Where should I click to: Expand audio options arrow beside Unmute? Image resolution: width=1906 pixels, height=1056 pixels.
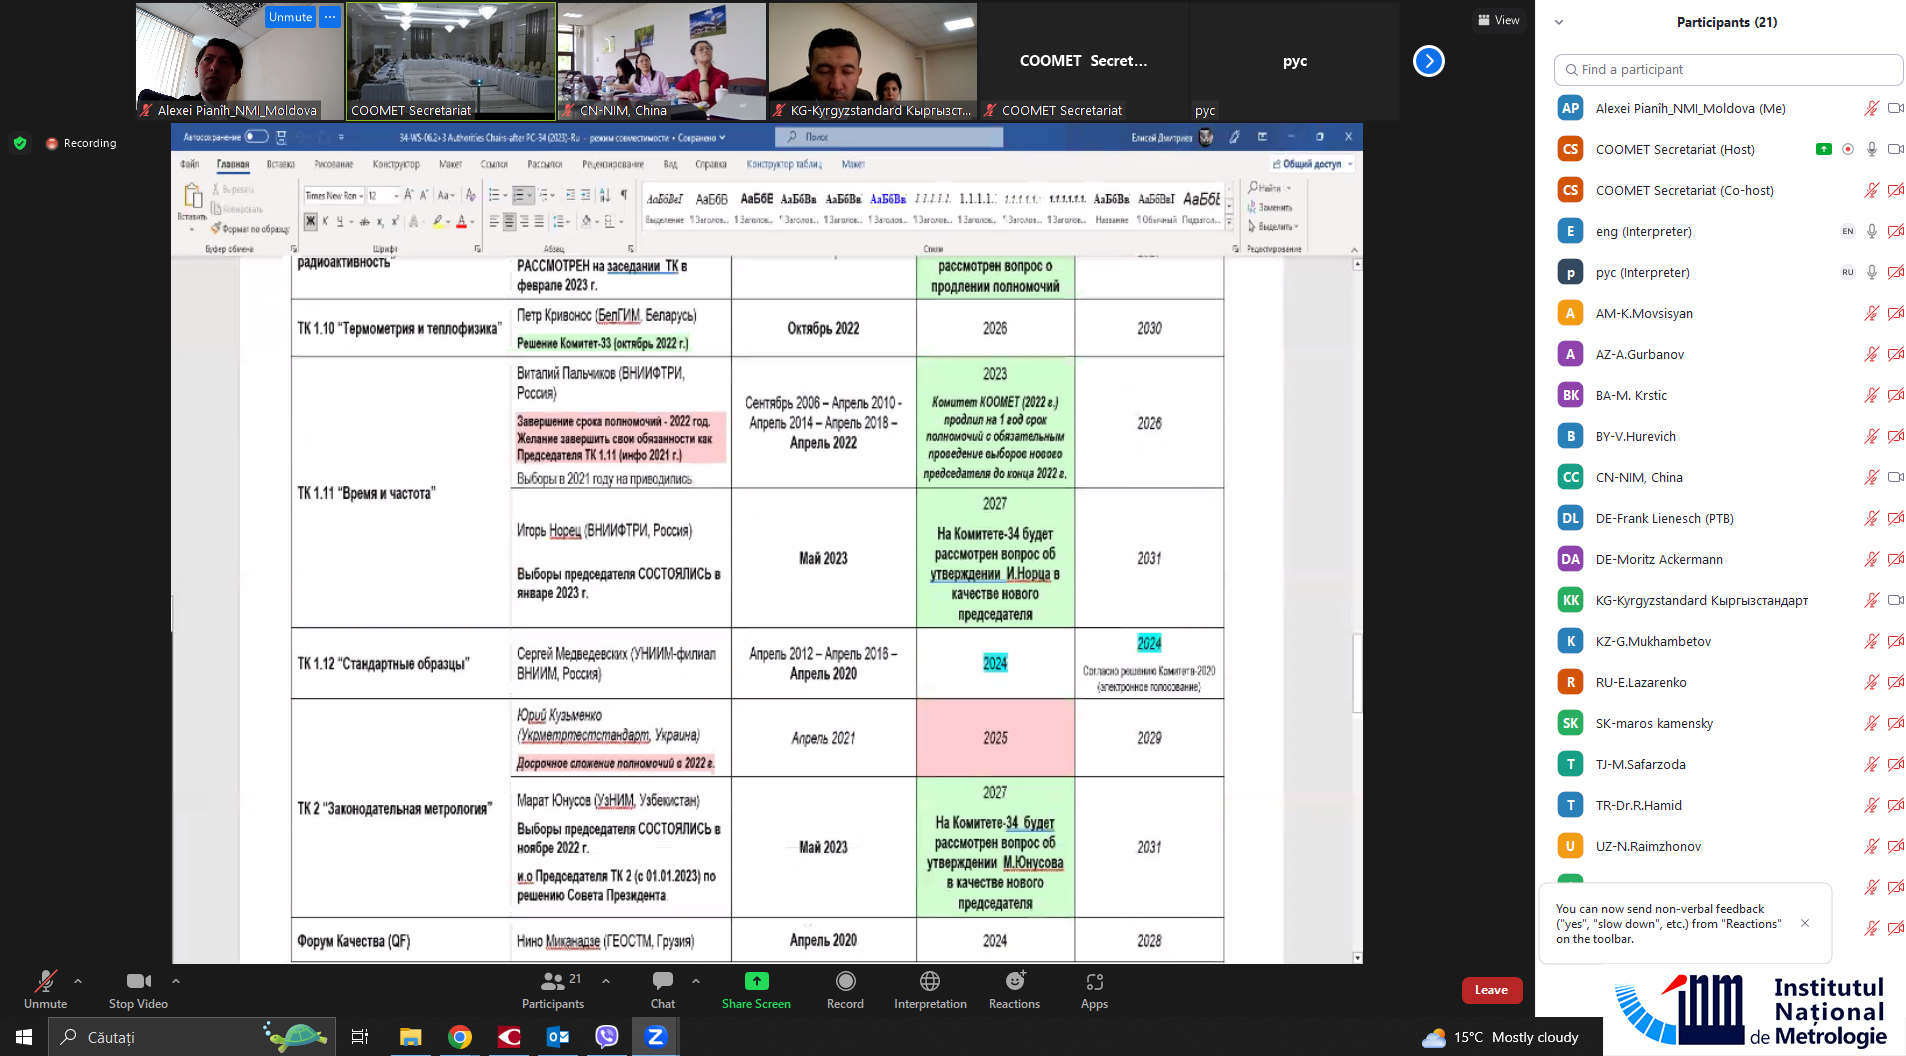pos(78,981)
